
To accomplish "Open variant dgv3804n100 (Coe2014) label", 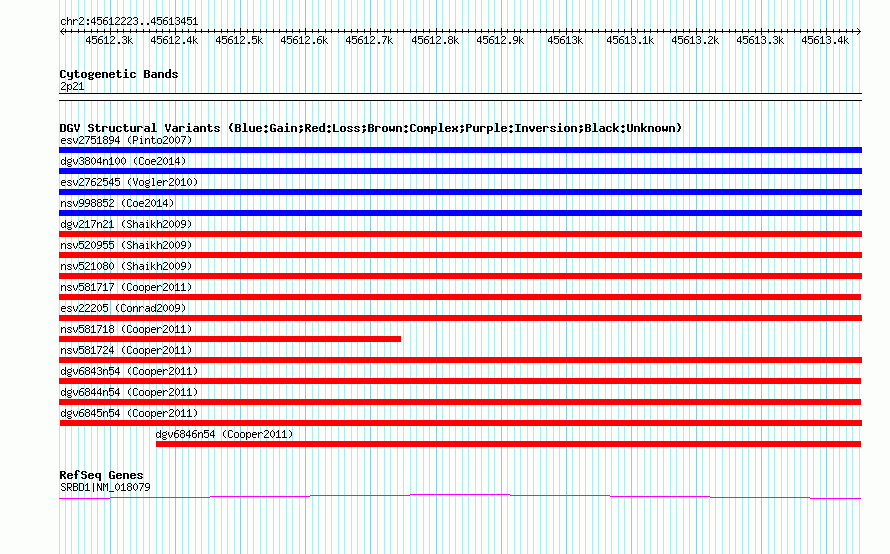I will pyautogui.click(x=123, y=161).
